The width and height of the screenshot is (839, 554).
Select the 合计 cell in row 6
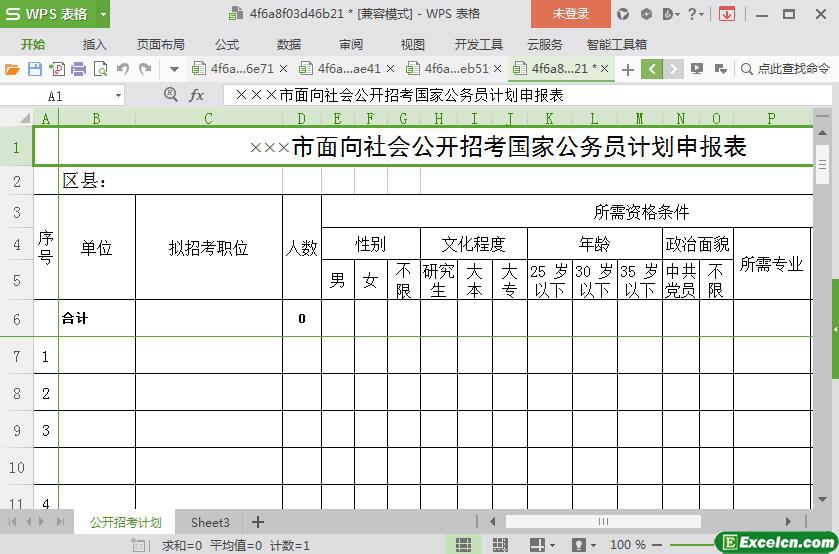click(96, 318)
